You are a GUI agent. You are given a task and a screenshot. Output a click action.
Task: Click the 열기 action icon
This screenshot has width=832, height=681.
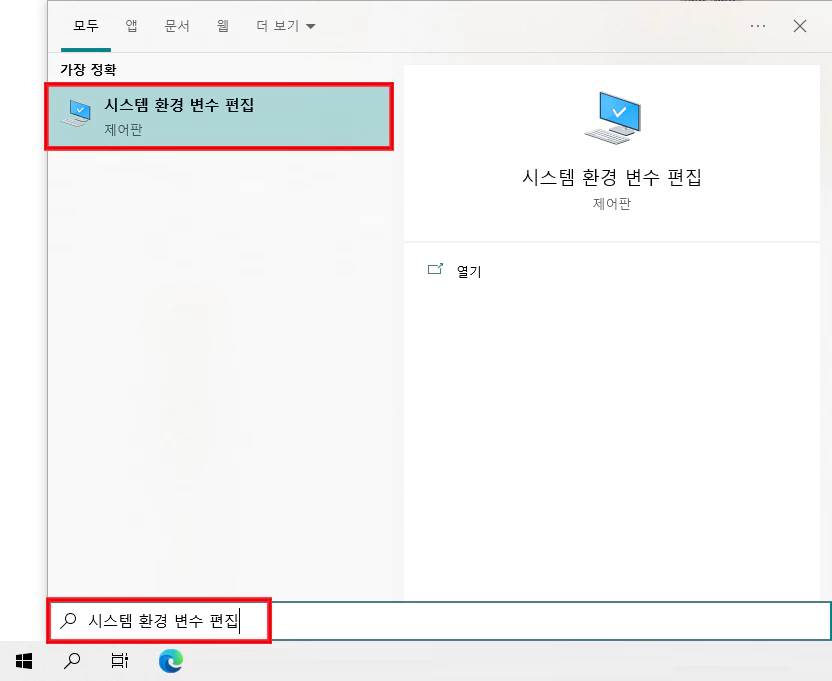point(437,269)
